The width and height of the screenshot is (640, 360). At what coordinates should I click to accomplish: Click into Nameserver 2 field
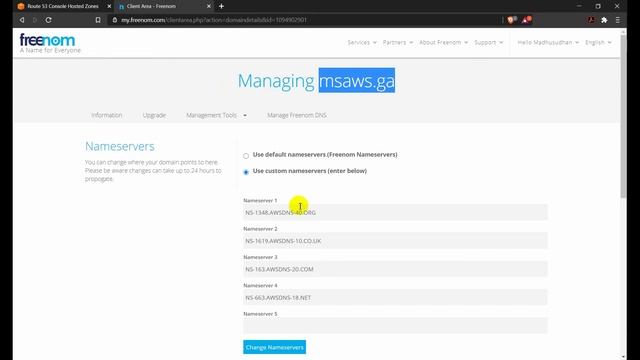click(395, 241)
